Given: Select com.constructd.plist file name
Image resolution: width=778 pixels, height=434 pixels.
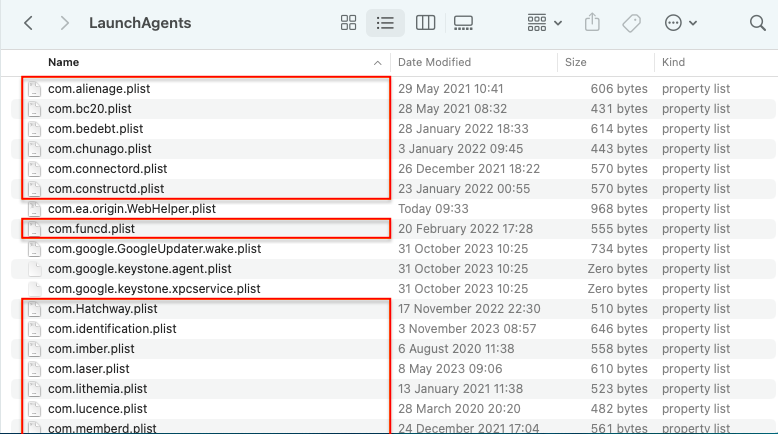Looking at the screenshot, I should [106, 189].
